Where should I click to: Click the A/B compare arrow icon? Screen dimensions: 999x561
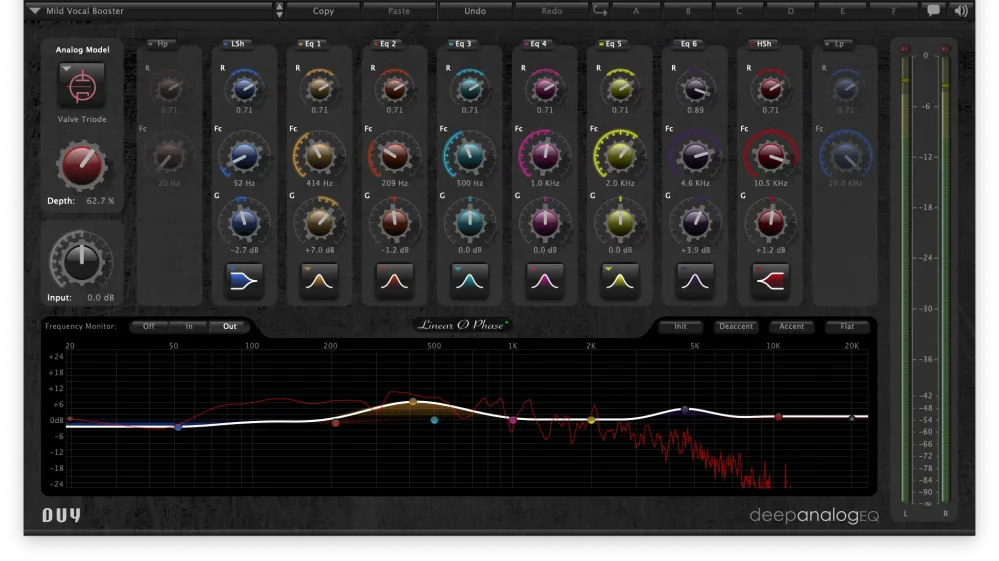[600, 10]
